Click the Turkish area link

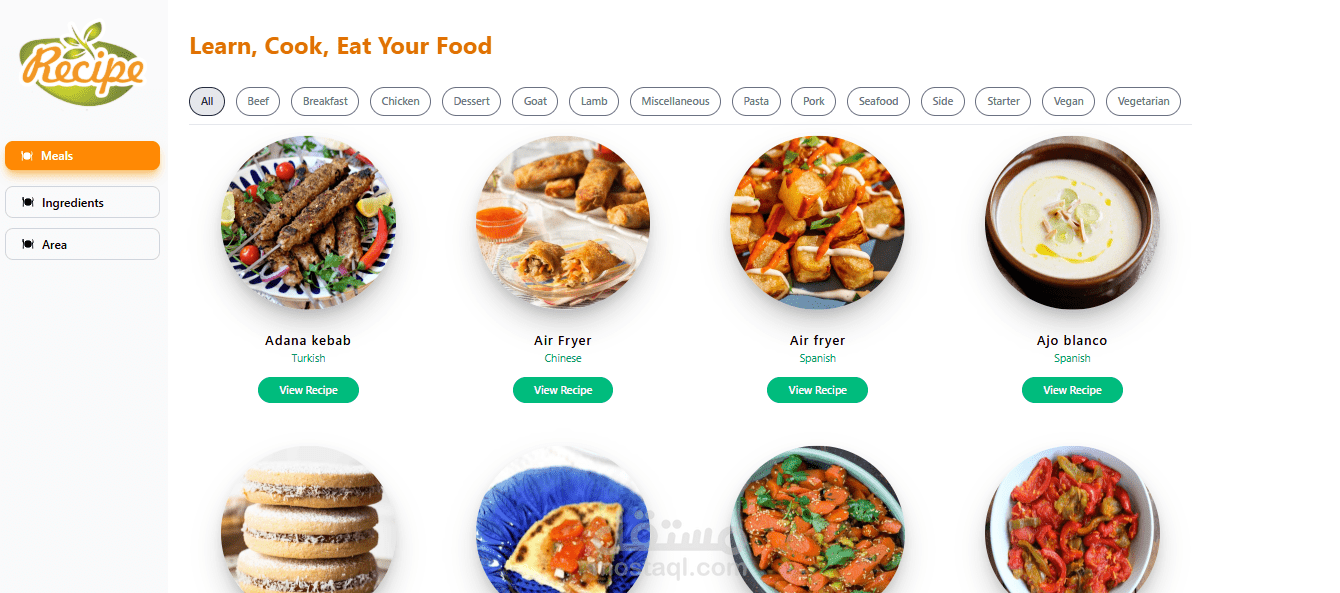(308, 358)
